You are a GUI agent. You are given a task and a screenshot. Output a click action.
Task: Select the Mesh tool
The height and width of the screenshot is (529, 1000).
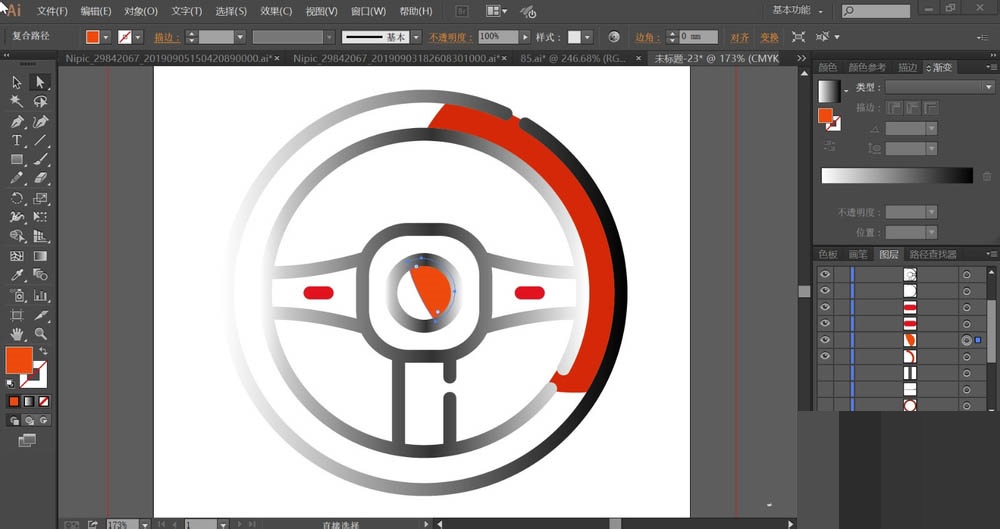(17, 256)
